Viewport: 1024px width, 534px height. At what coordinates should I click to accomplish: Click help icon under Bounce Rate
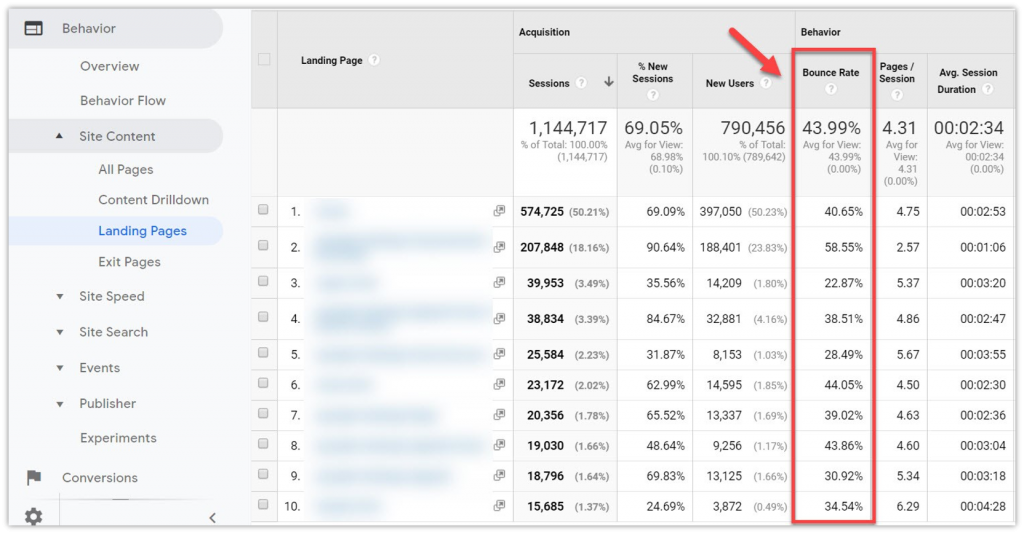point(831,89)
